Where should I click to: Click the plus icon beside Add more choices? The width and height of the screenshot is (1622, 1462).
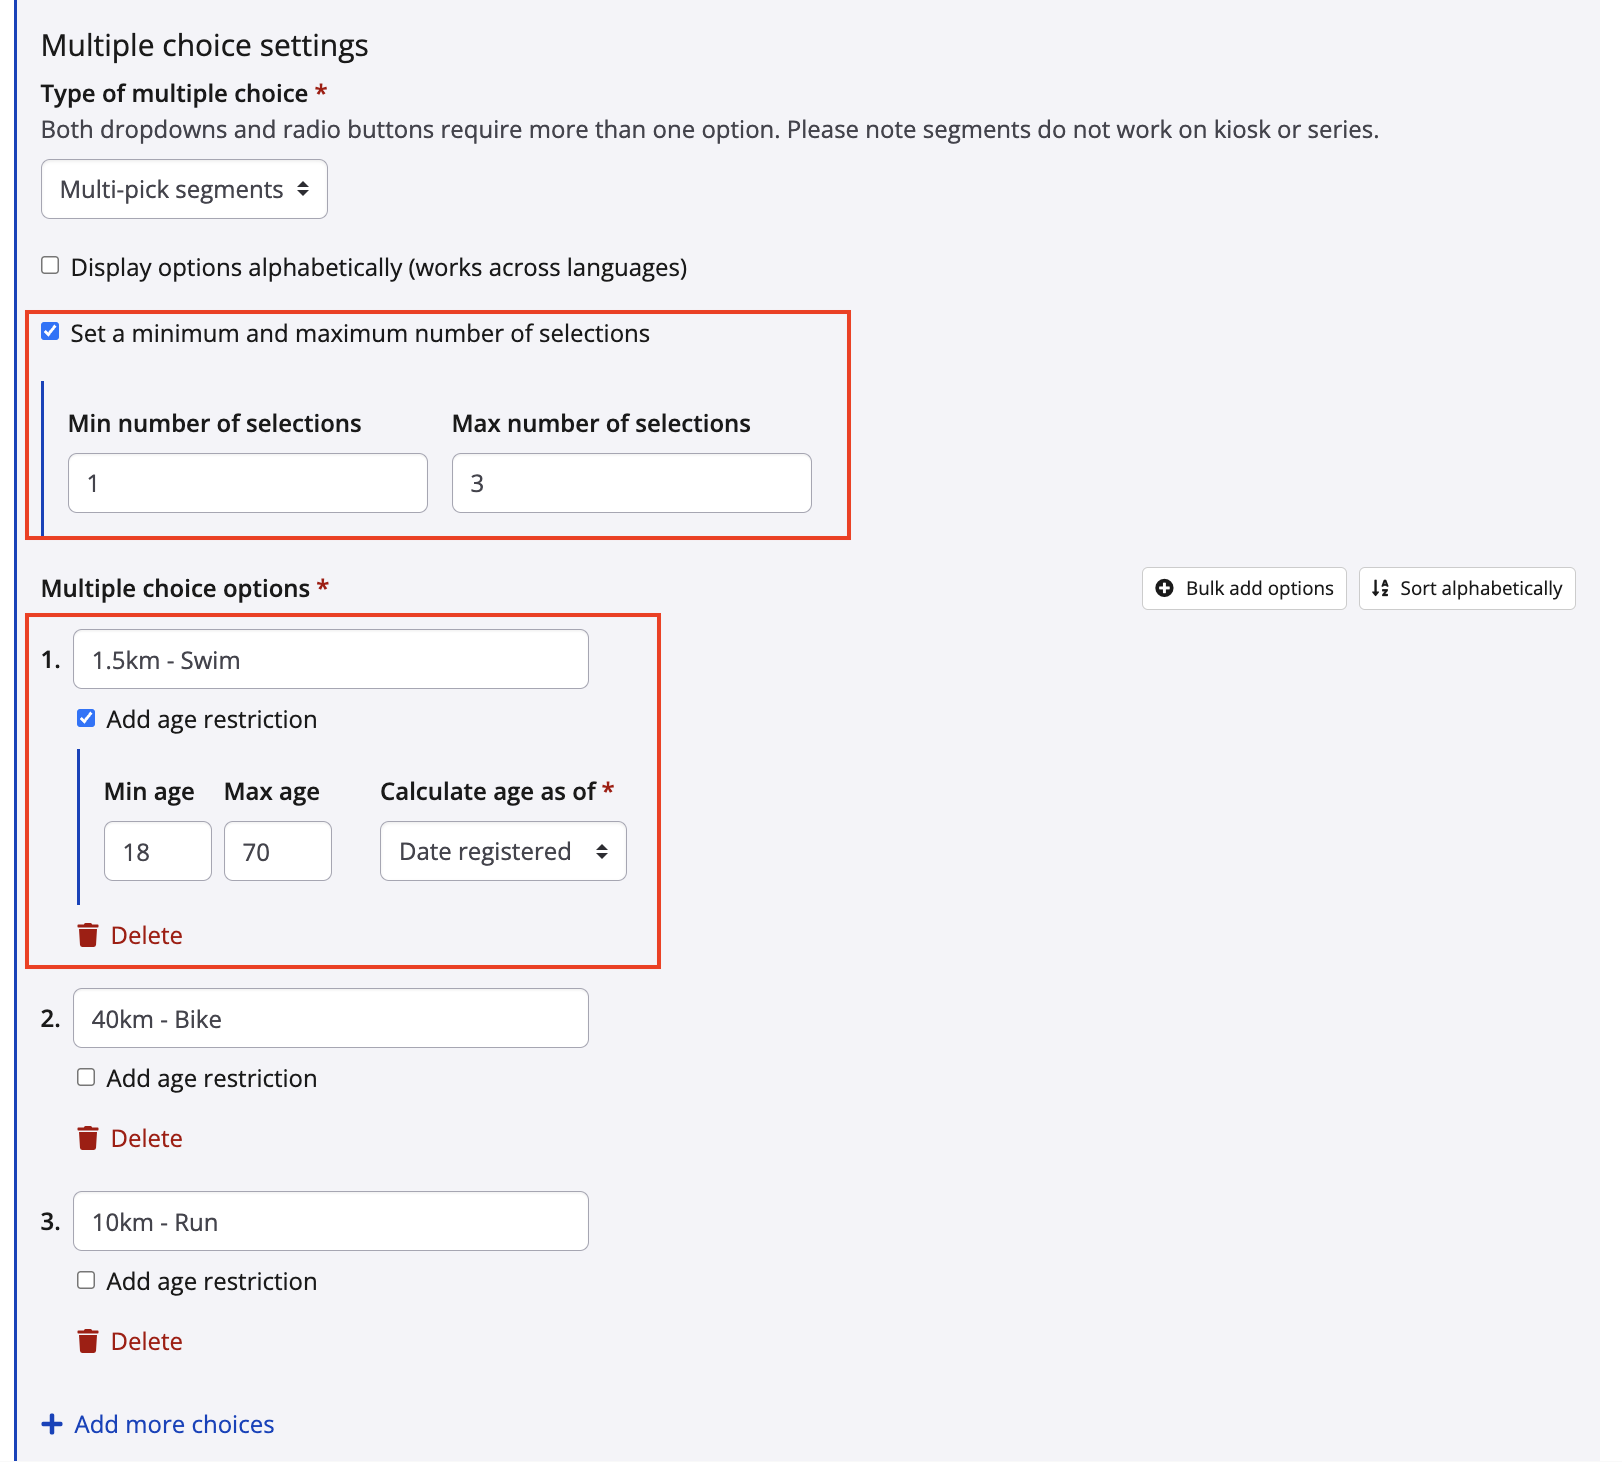click(x=52, y=1424)
